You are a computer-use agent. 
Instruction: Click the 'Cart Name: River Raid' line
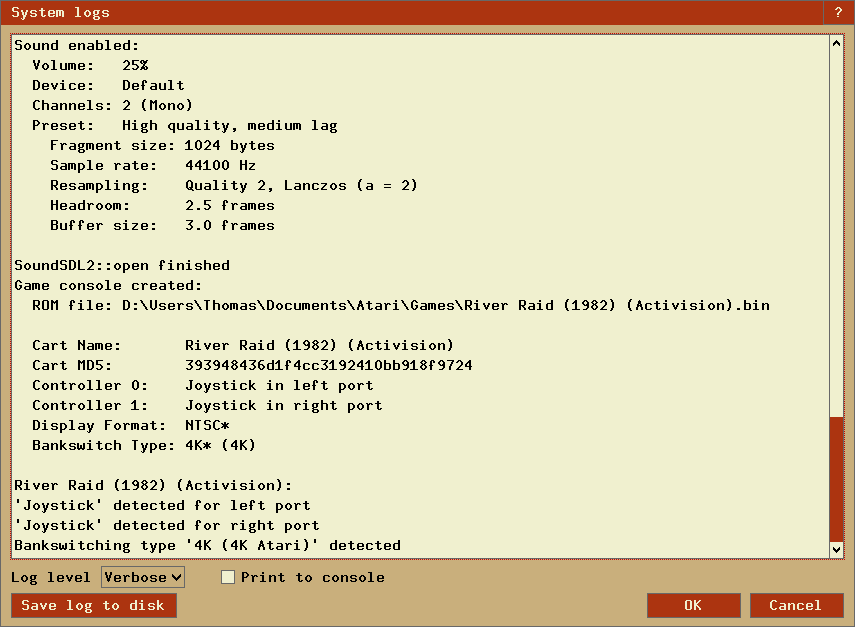coord(243,345)
